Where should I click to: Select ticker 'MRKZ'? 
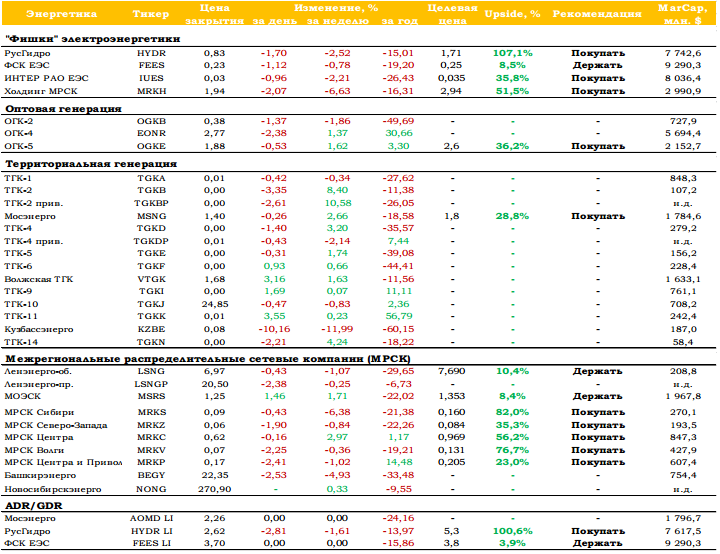coord(151,425)
